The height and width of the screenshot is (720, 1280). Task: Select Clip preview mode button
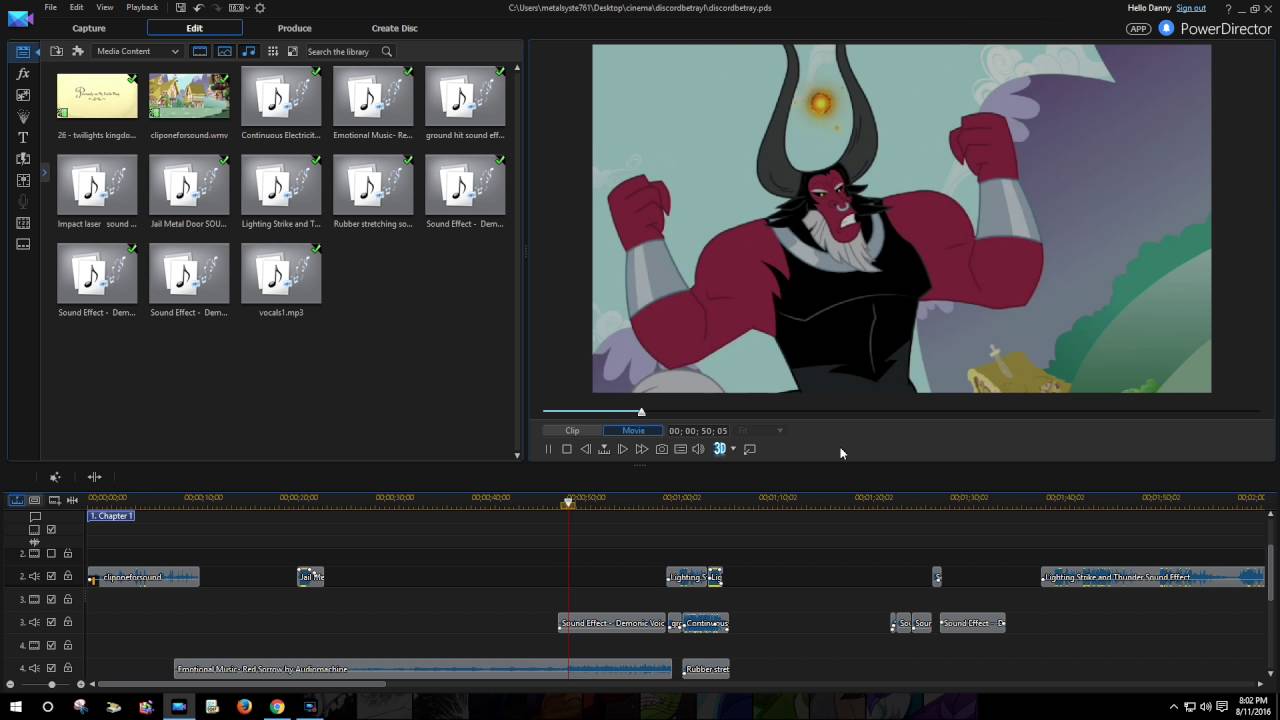572,431
